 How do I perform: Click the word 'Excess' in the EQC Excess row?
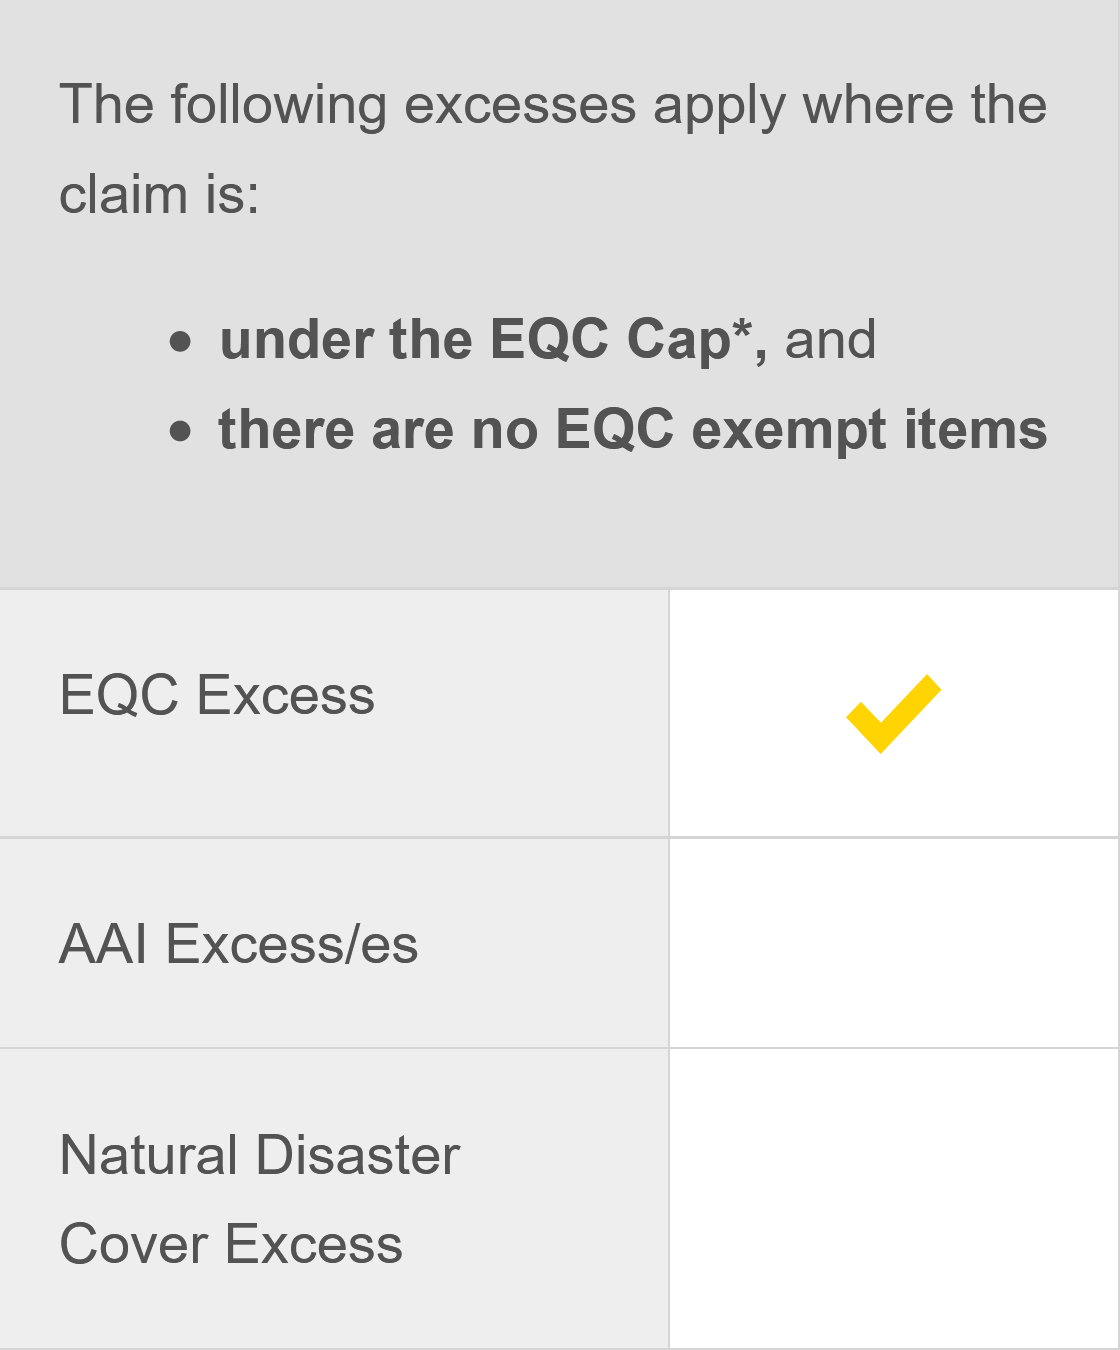click(286, 695)
